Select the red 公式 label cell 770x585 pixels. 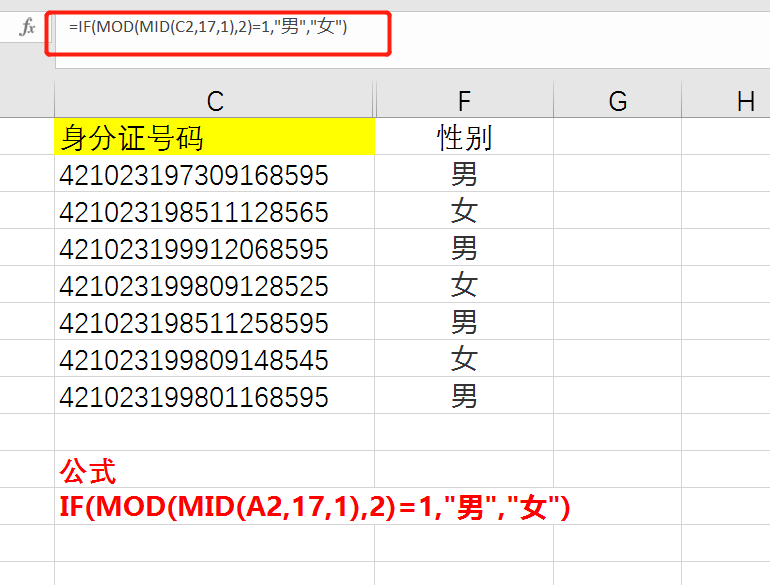pos(215,469)
